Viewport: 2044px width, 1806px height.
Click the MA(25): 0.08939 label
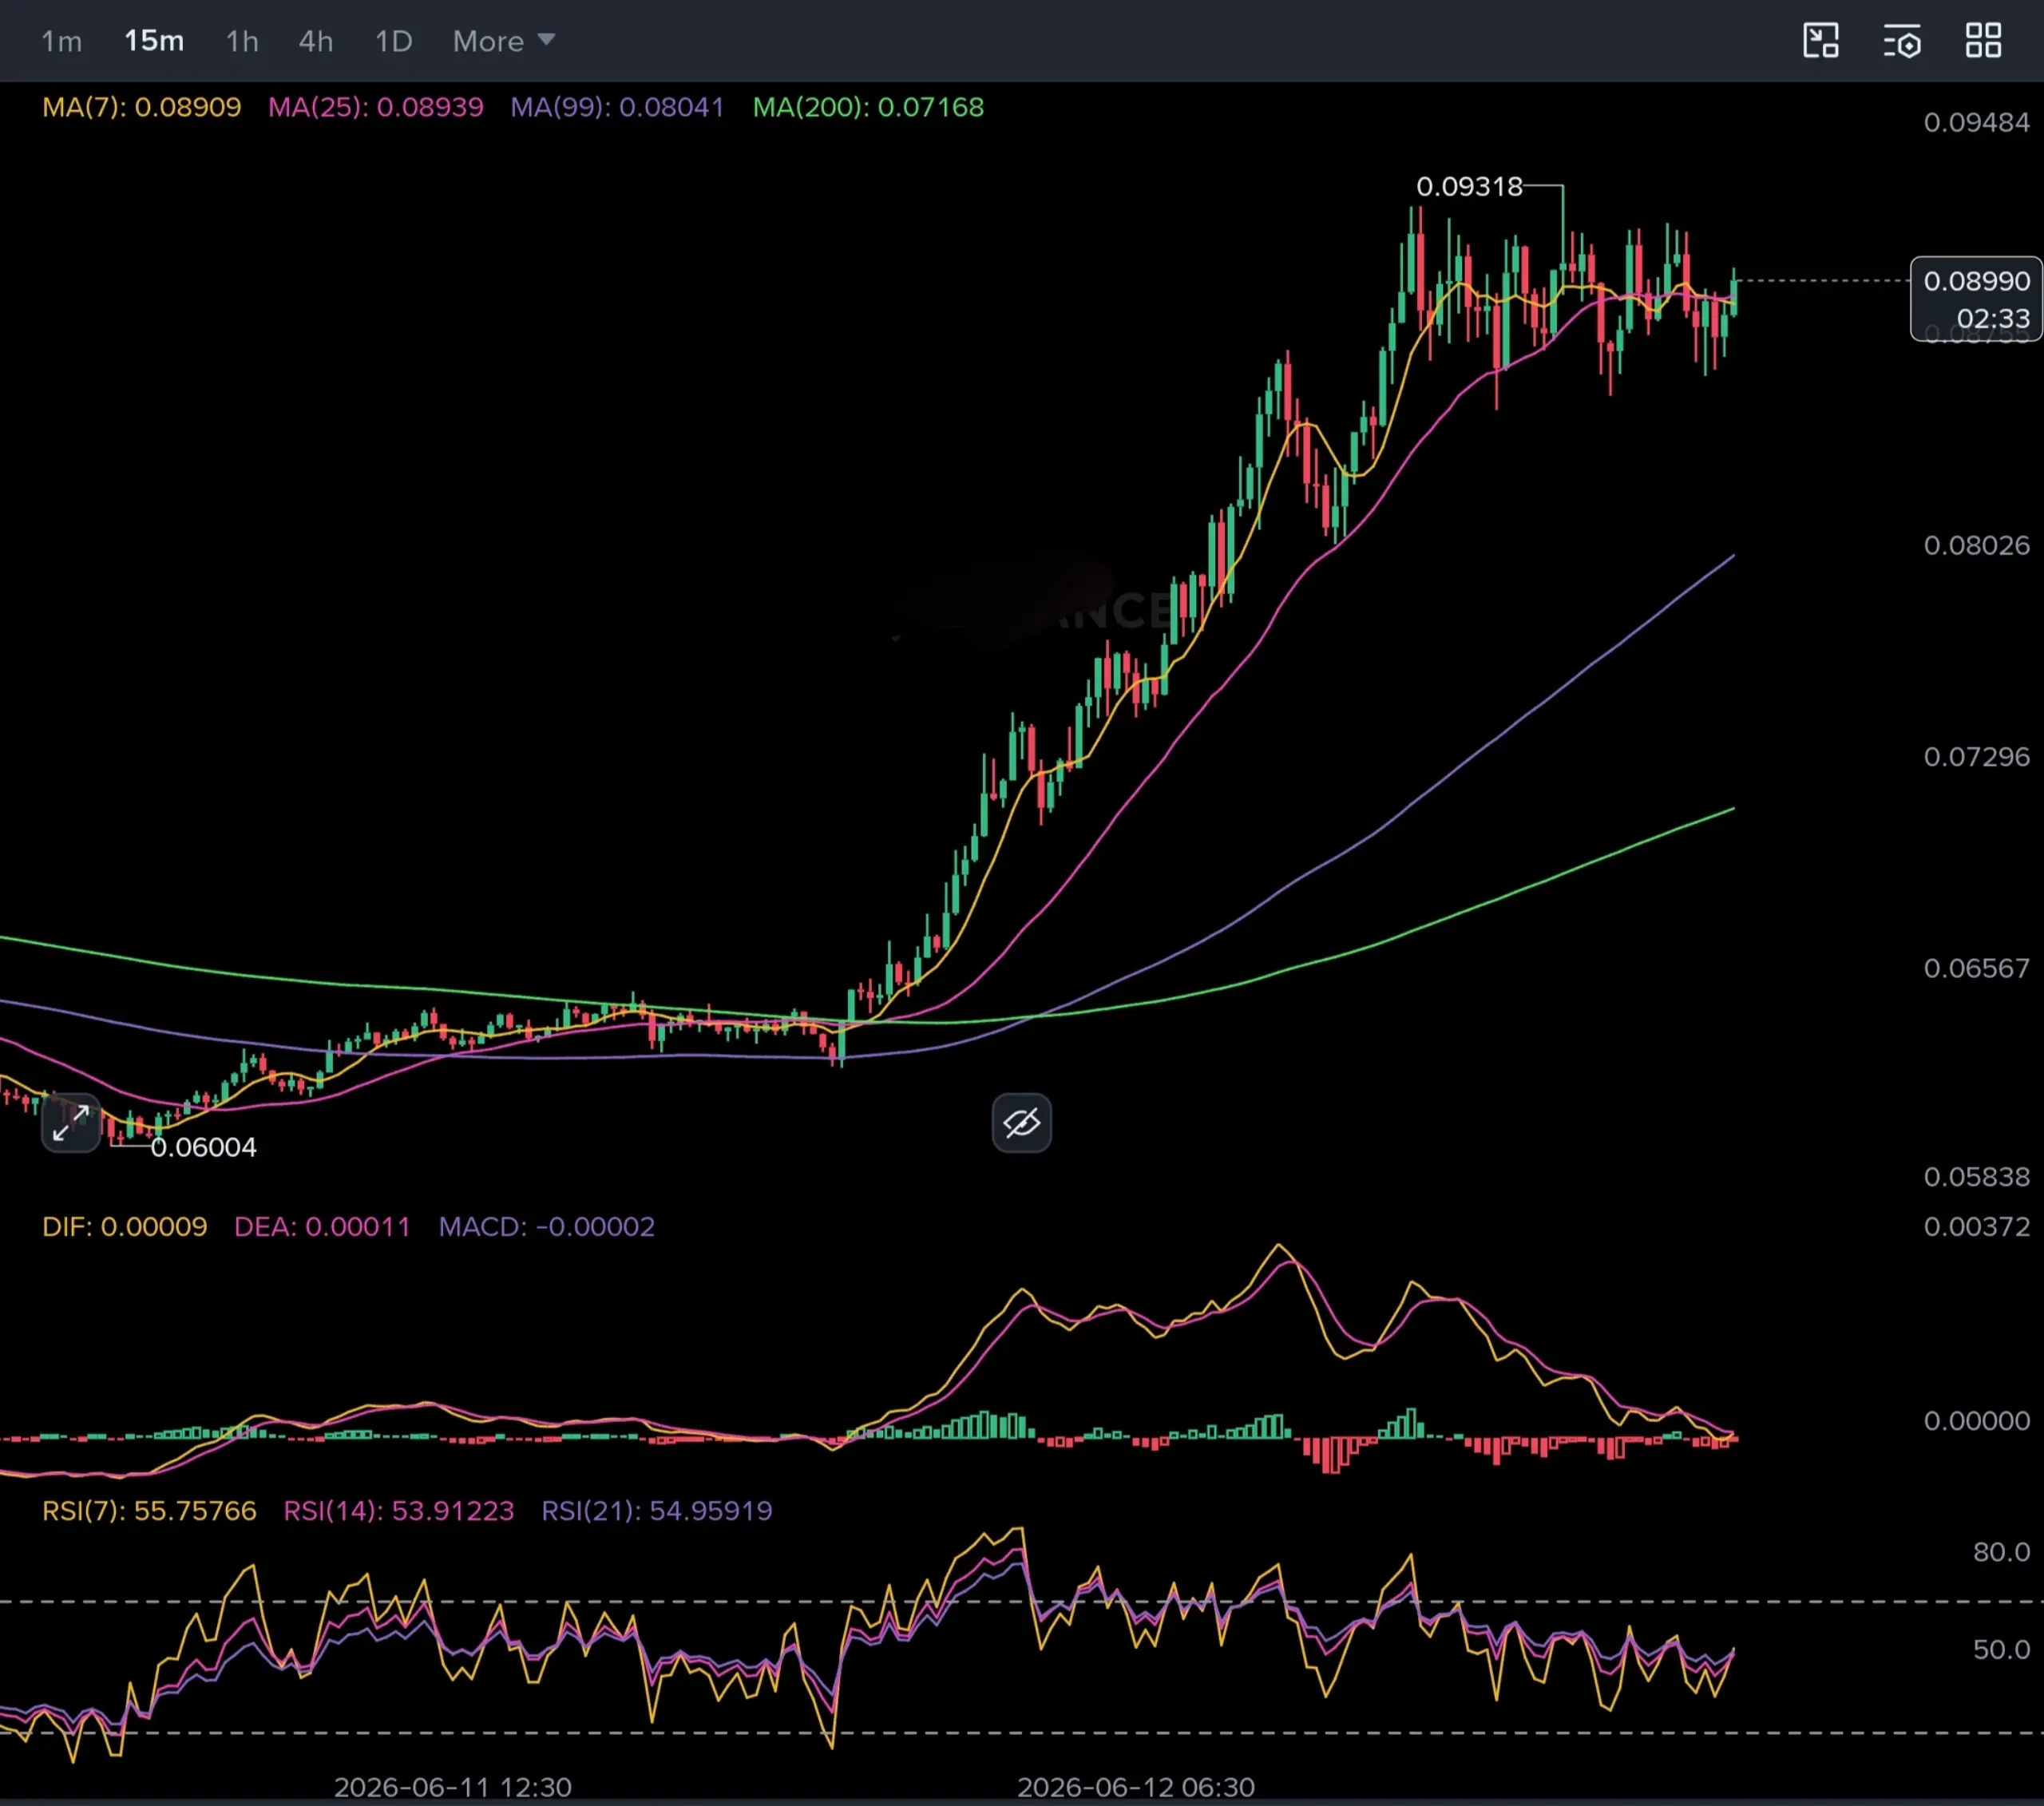pyautogui.click(x=376, y=107)
